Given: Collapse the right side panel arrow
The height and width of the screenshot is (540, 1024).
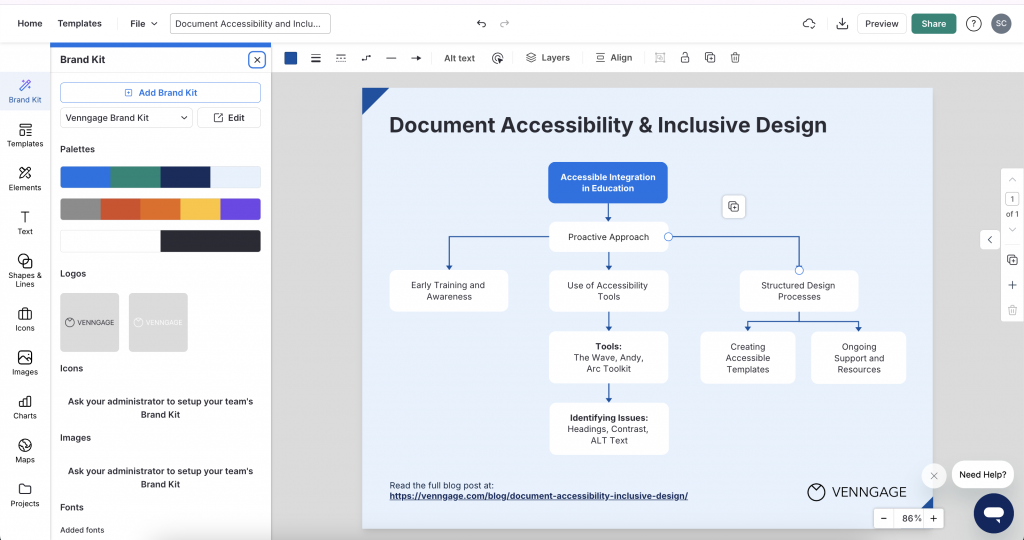Looking at the screenshot, I should click(990, 240).
